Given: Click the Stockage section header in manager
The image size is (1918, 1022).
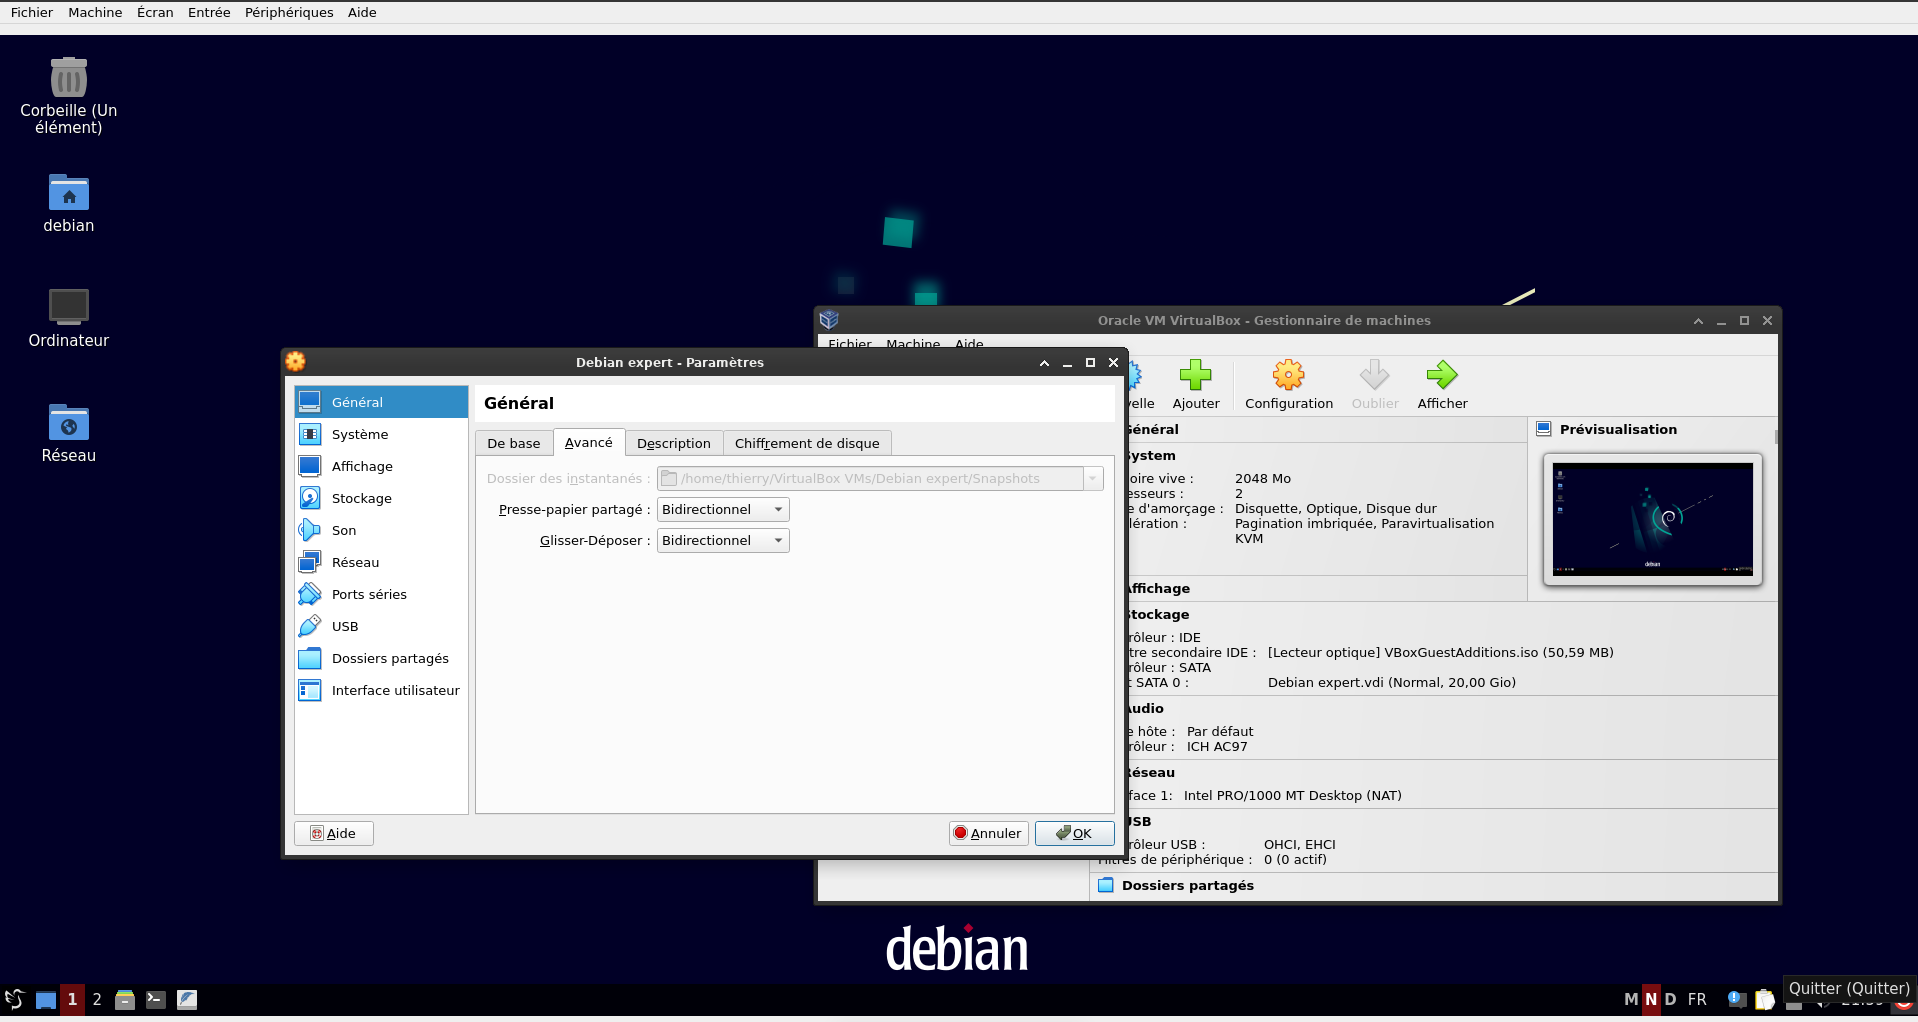Looking at the screenshot, I should click(x=1158, y=614).
